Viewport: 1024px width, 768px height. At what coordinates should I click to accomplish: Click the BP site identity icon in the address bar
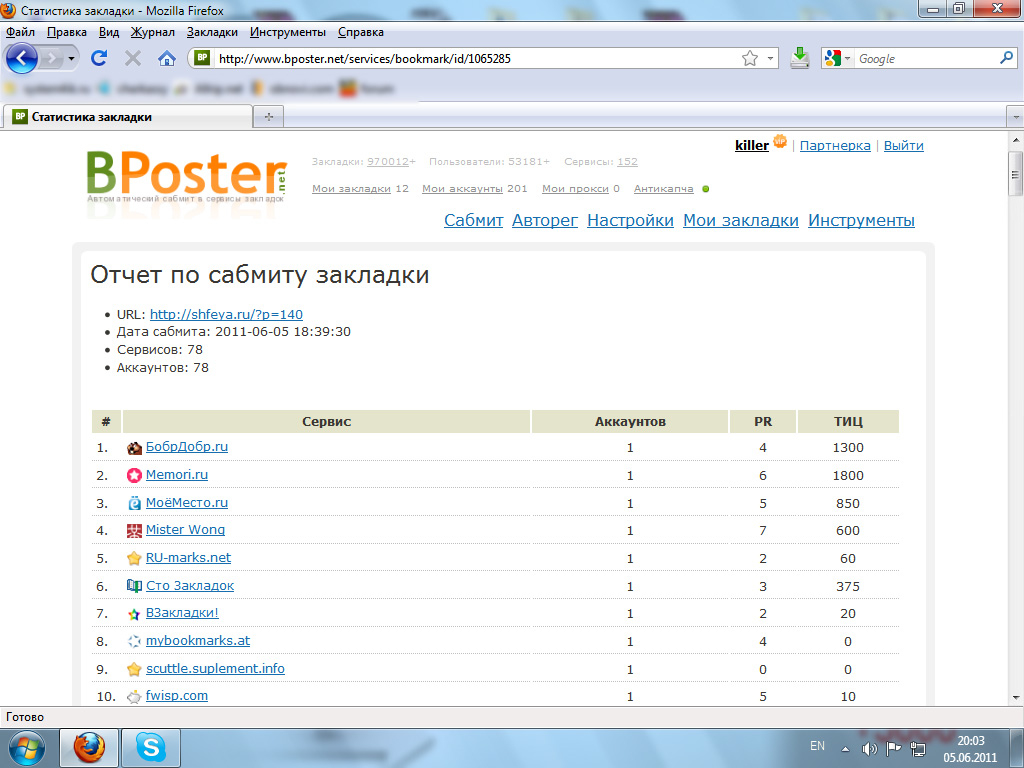pos(202,57)
